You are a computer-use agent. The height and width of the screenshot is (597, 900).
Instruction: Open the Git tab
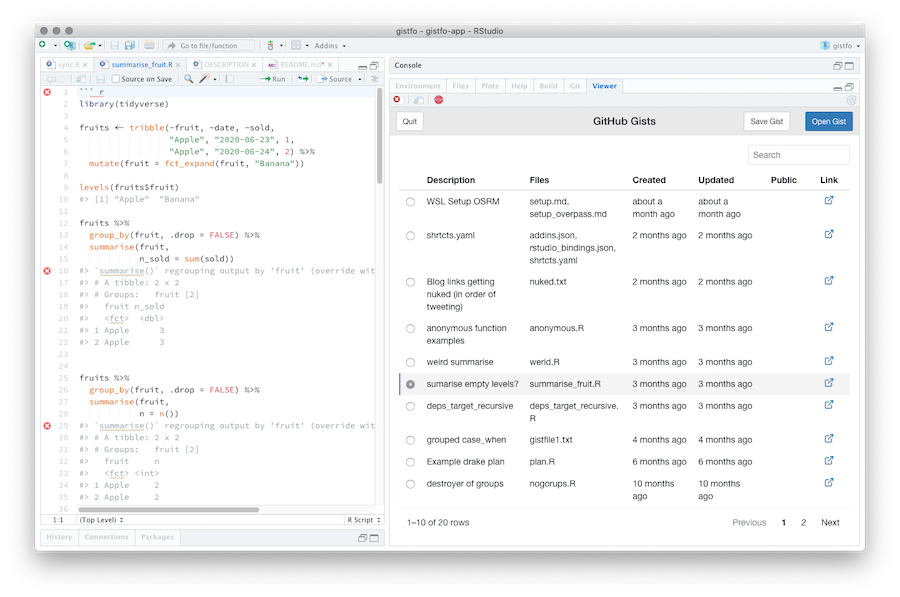[575, 86]
